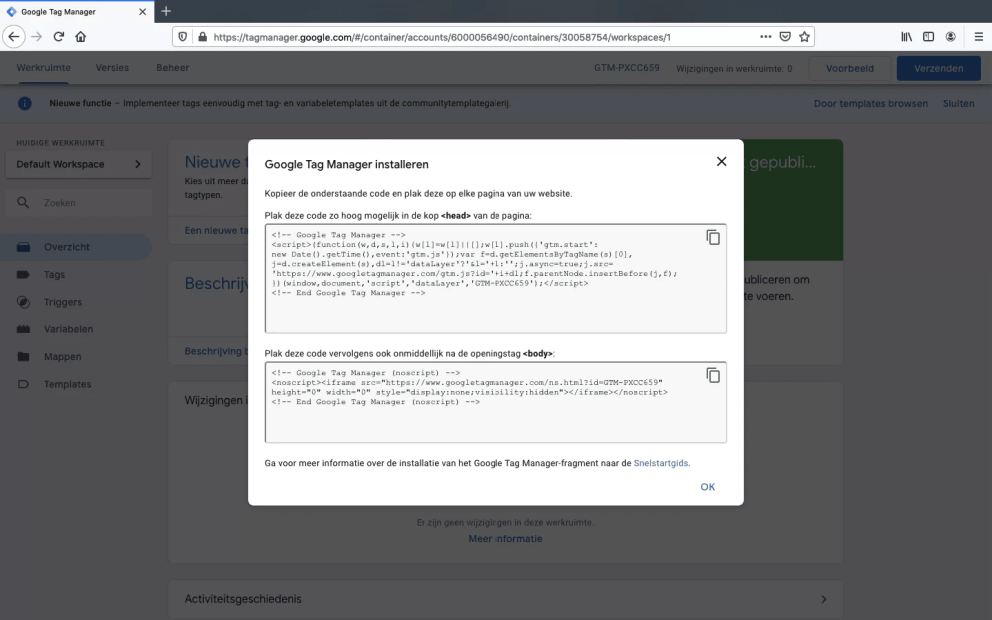Open Overzicht in the sidebar
The height and width of the screenshot is (620, 992).
click(75, 247)
